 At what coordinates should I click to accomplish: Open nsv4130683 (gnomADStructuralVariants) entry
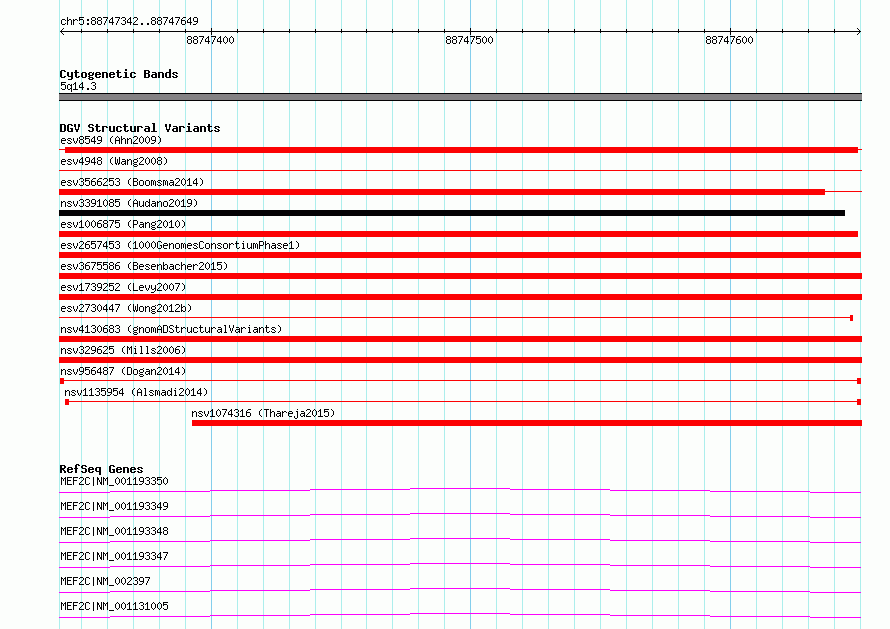pos(171,329)
